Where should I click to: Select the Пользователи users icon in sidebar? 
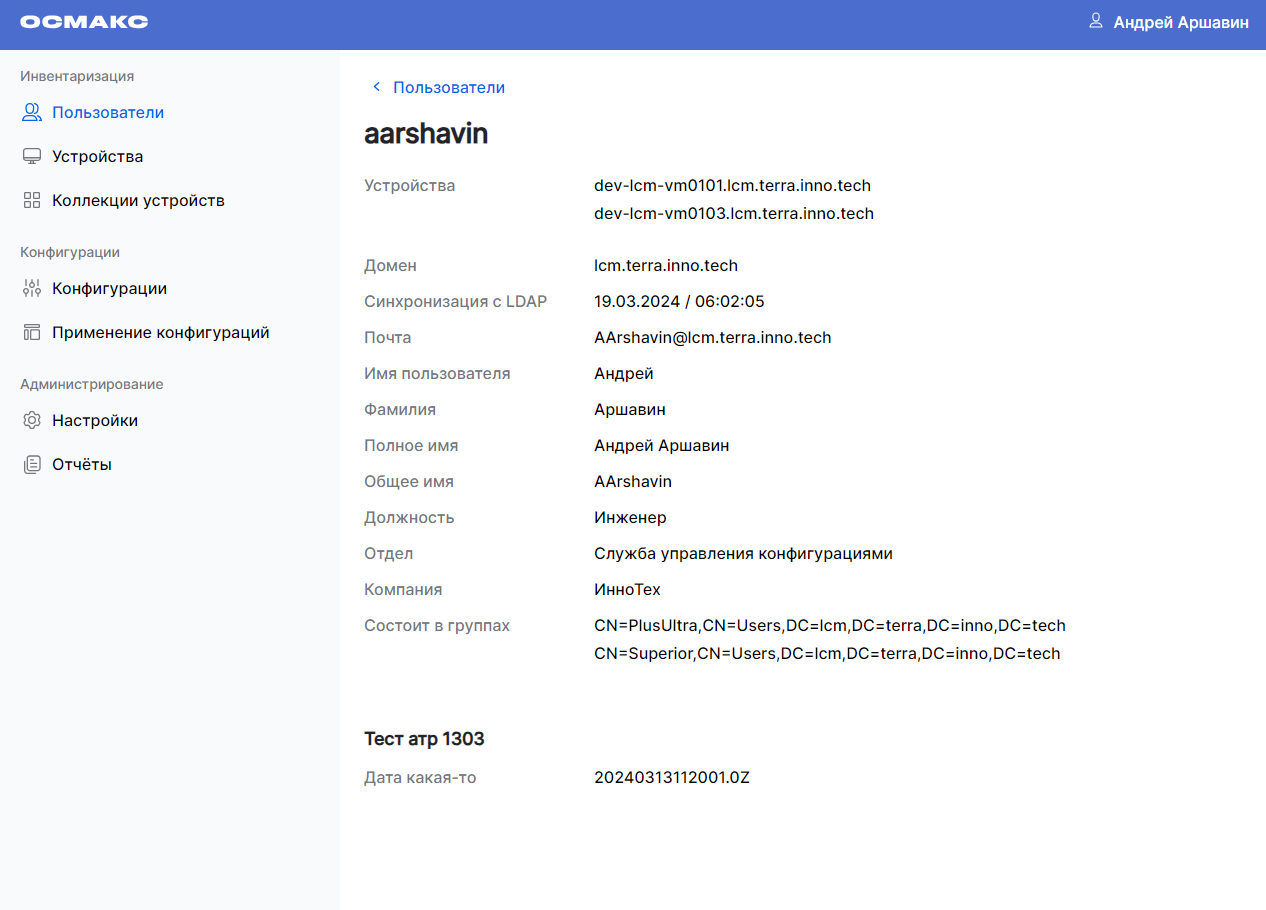[30, 112]
